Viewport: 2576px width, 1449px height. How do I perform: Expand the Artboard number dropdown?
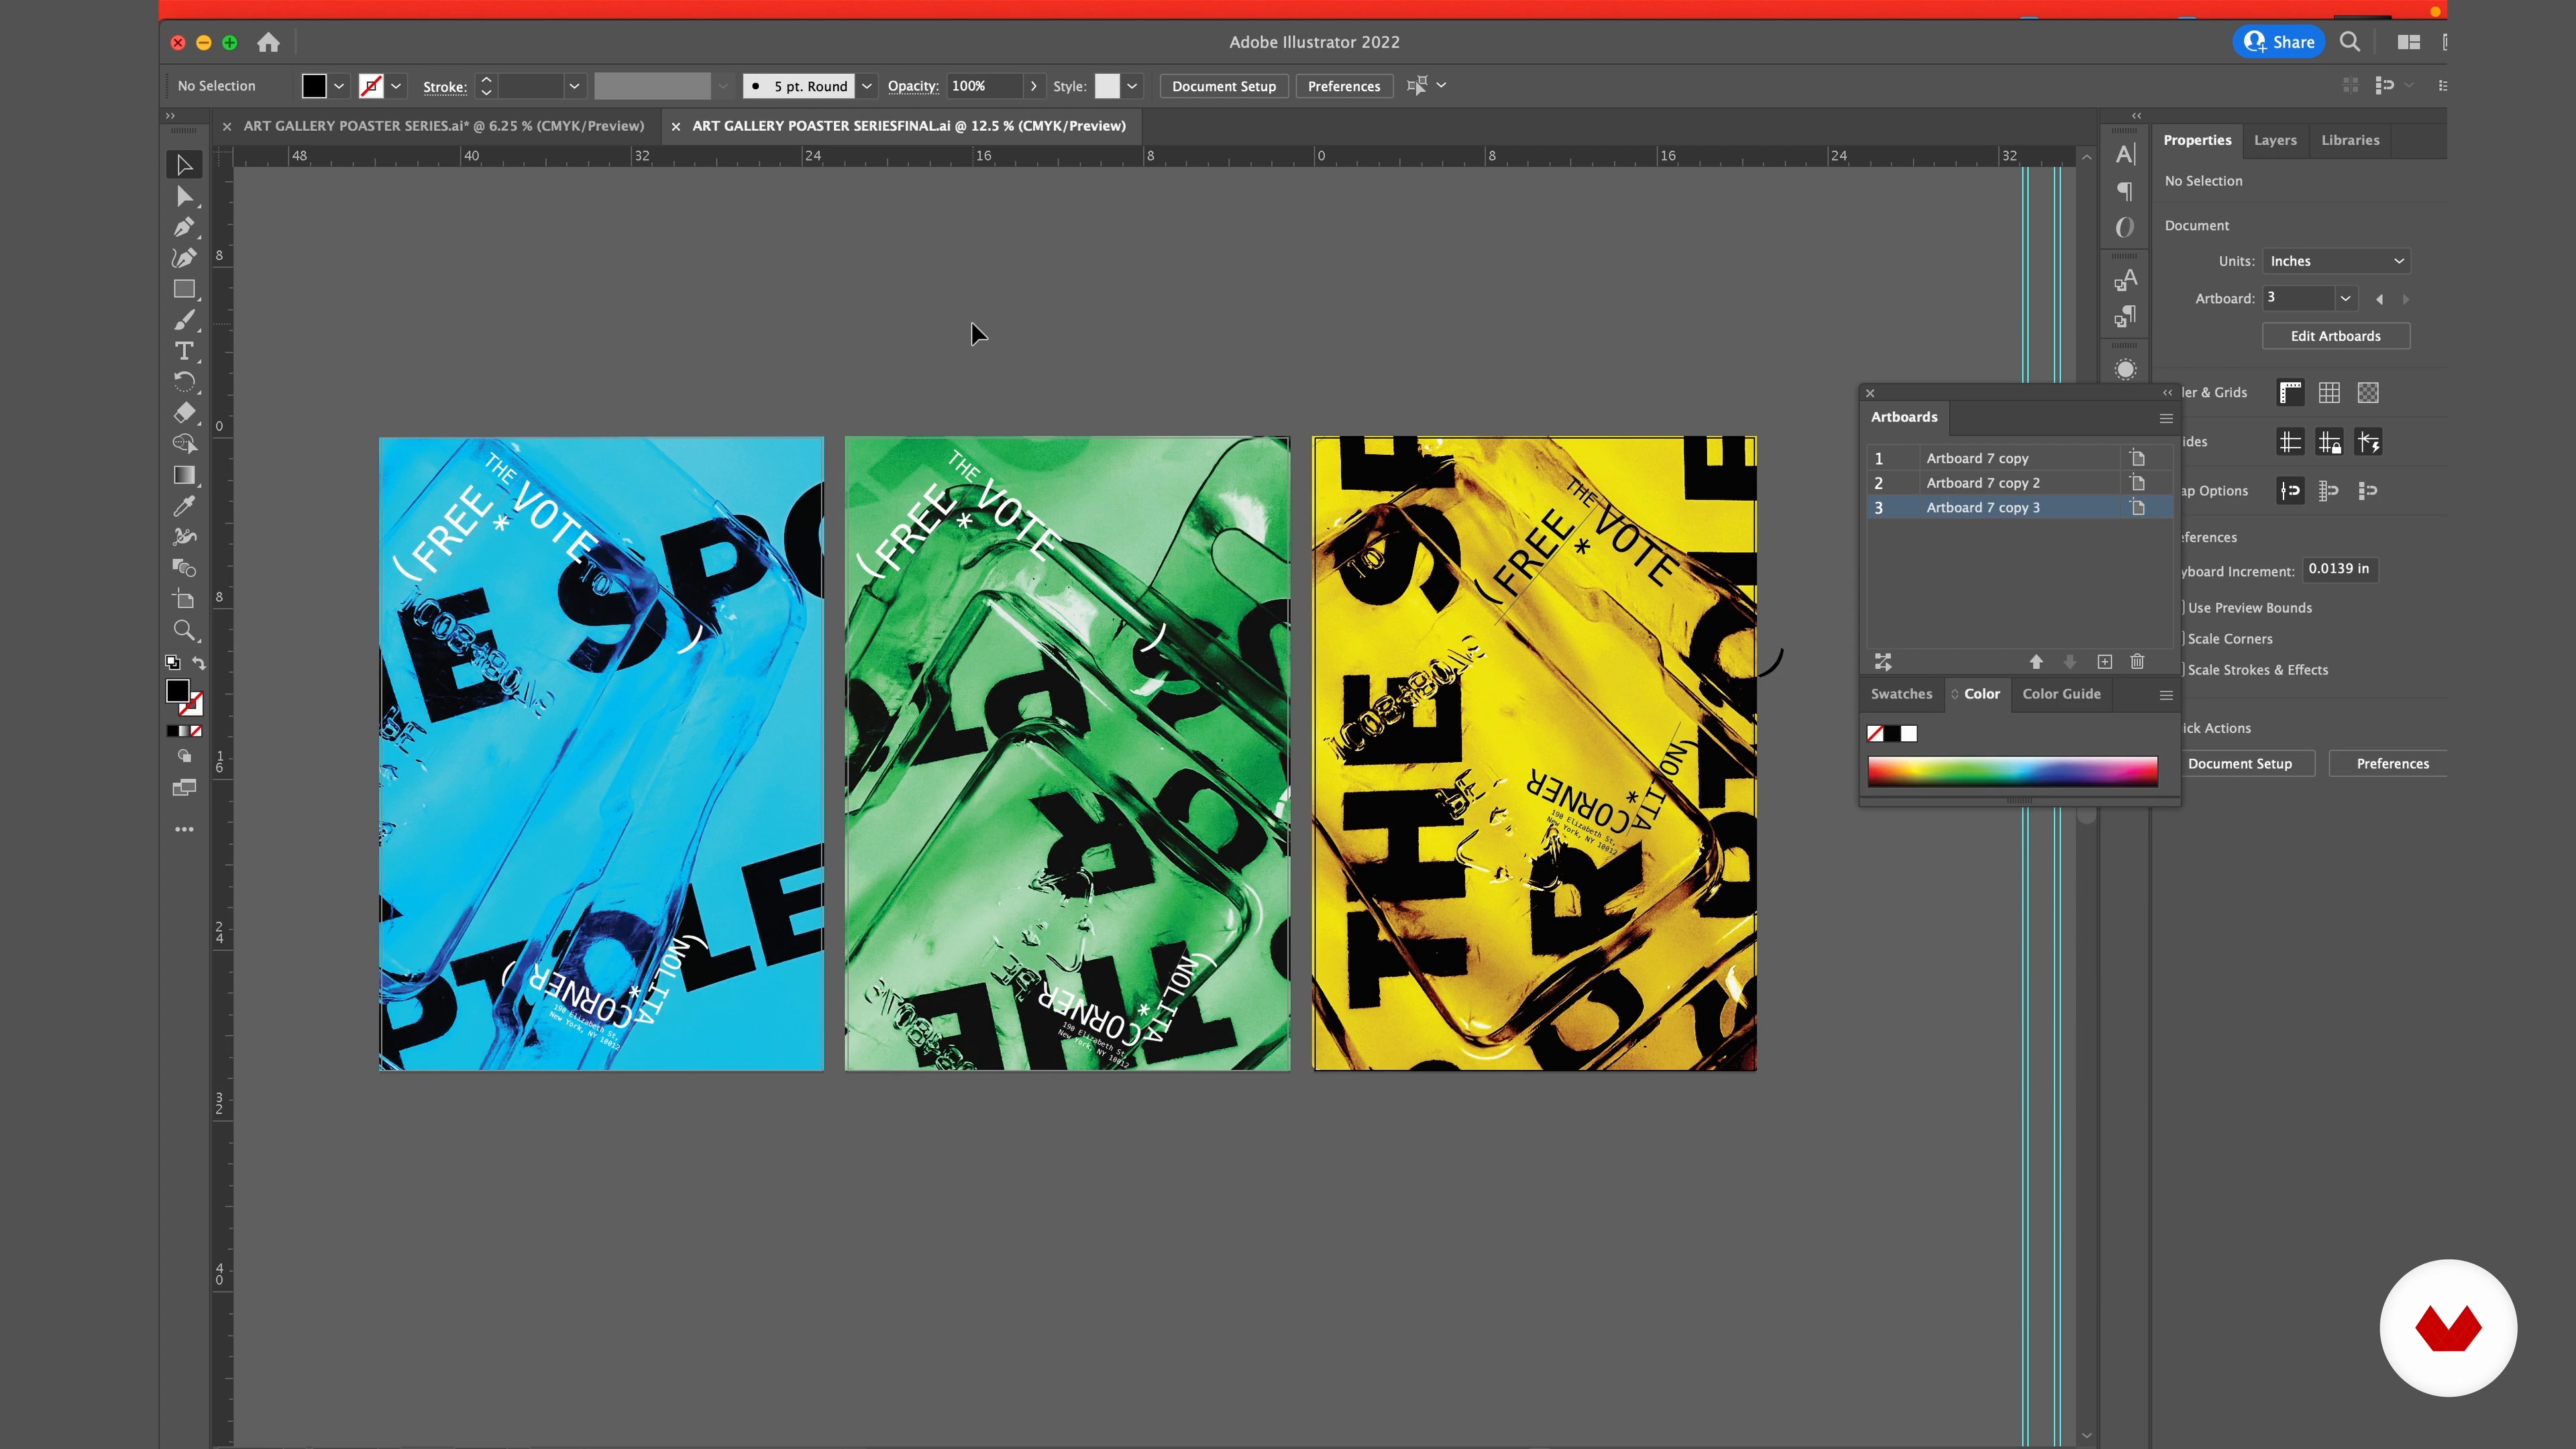2345,298
